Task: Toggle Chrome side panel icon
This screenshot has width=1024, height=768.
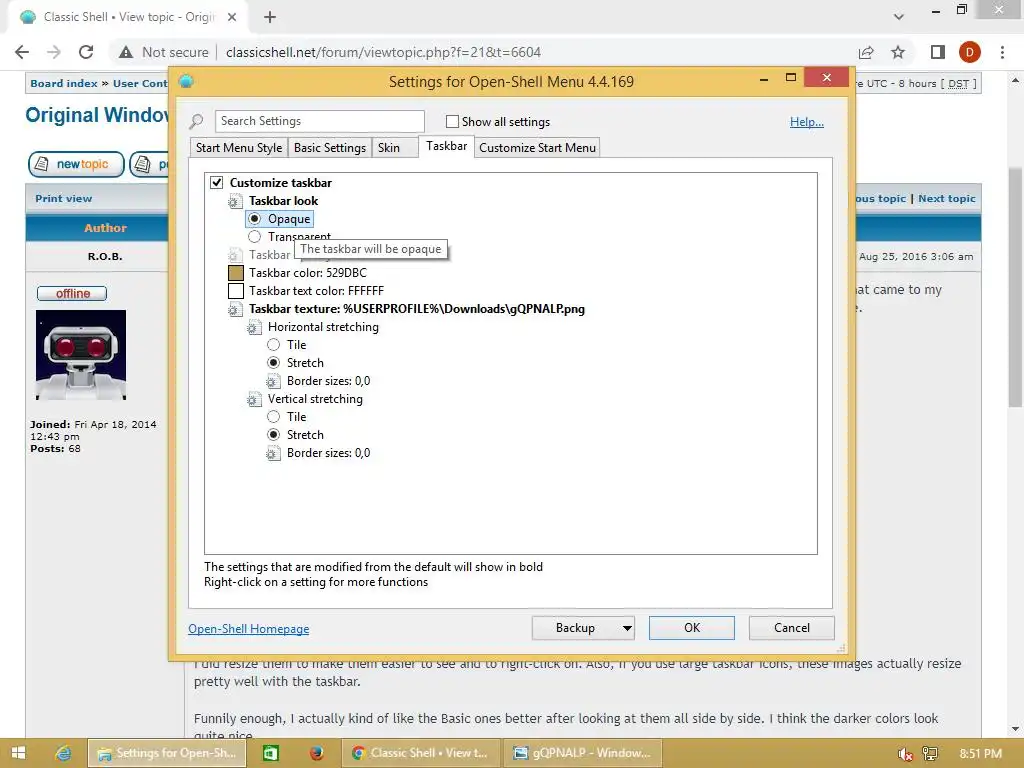Action: tap(938, 52)
